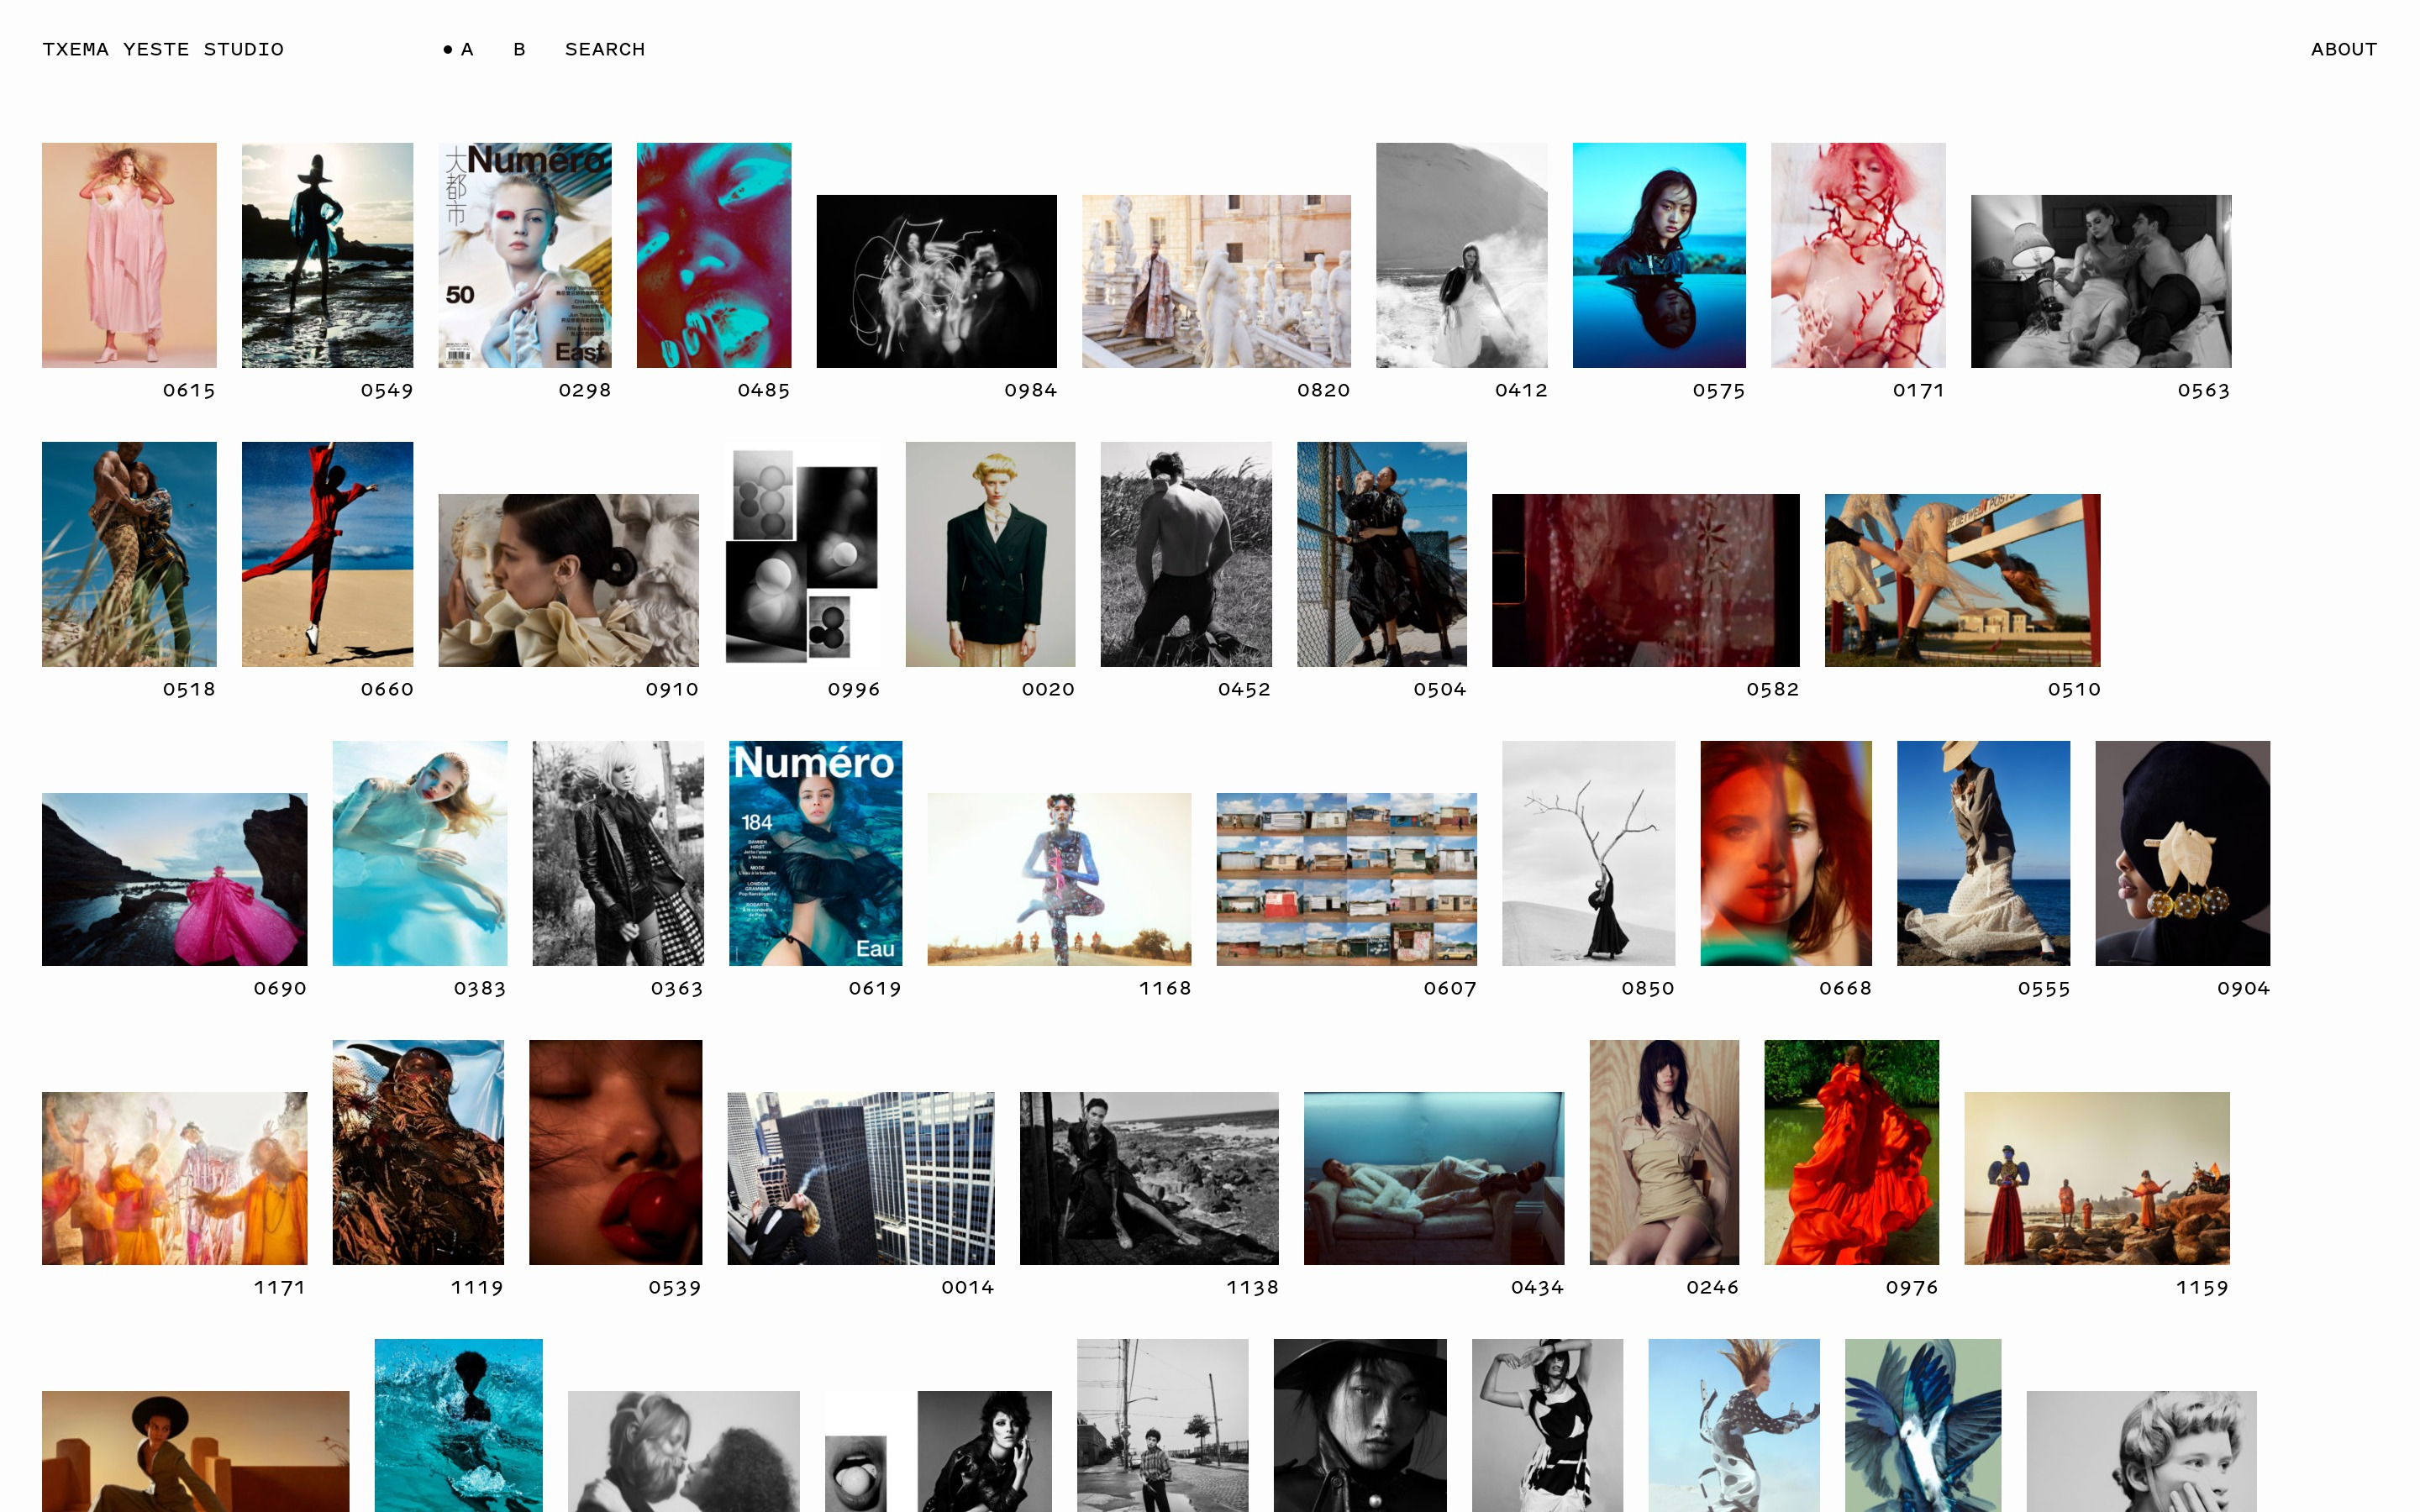Open red coral portrait 0171
The height and width of the screenshot is (1512, 2420).
coord(1857,255)
